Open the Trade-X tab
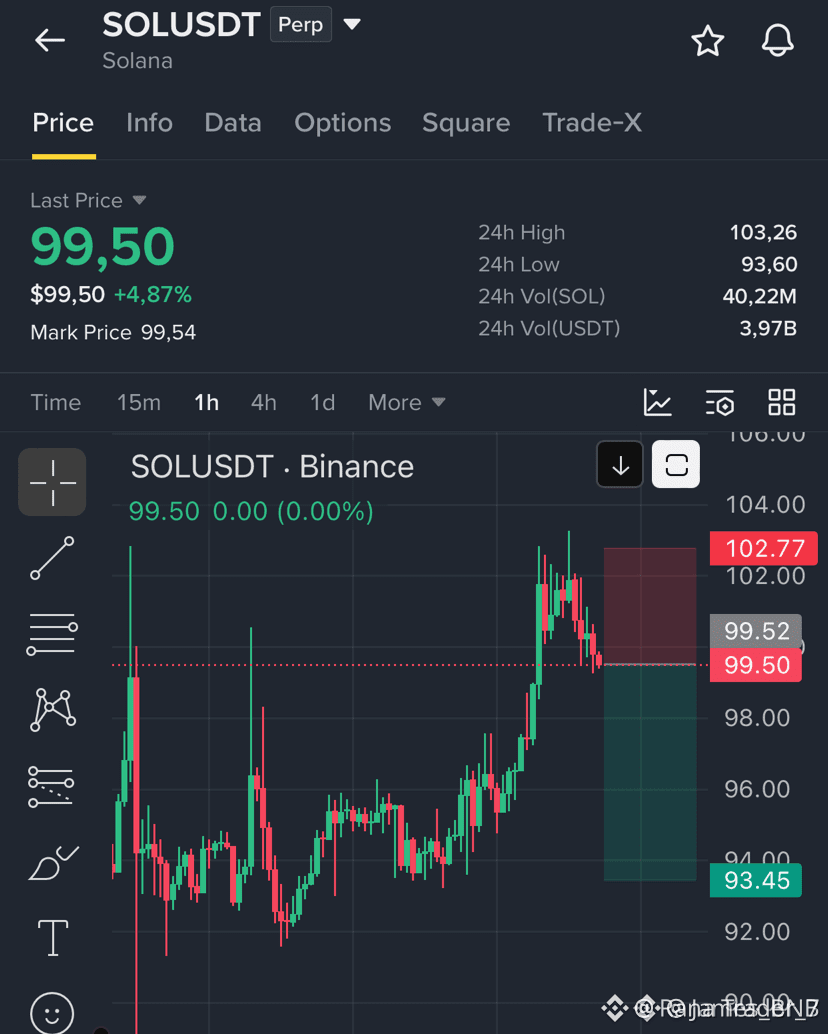This screenshot has width=828, height=1034. point(592,123)
